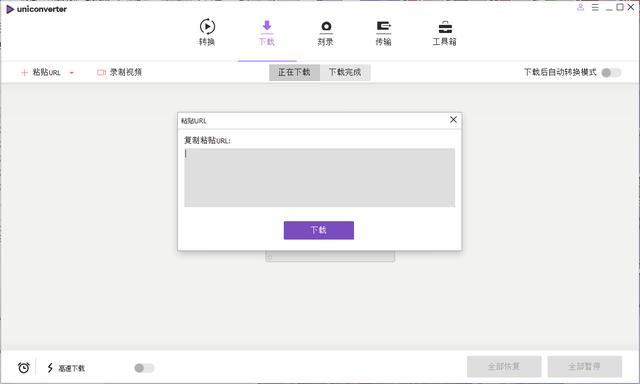
Task: Open the 工具箱 (Toolbox) section
Action: point(444,32)
